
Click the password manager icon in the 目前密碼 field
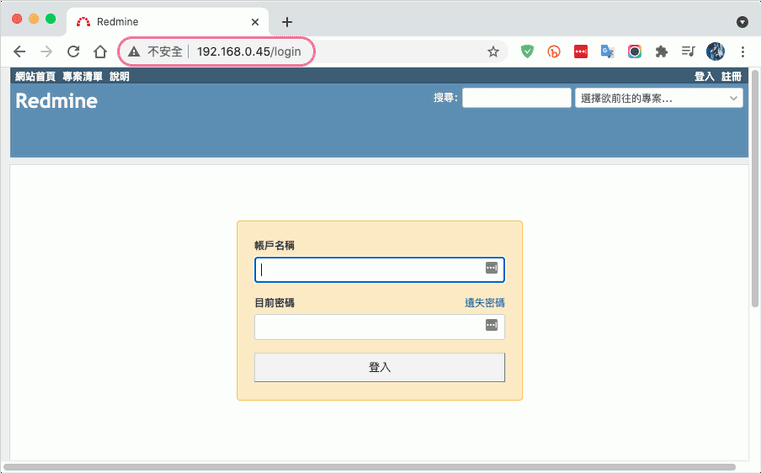point(492,325)
